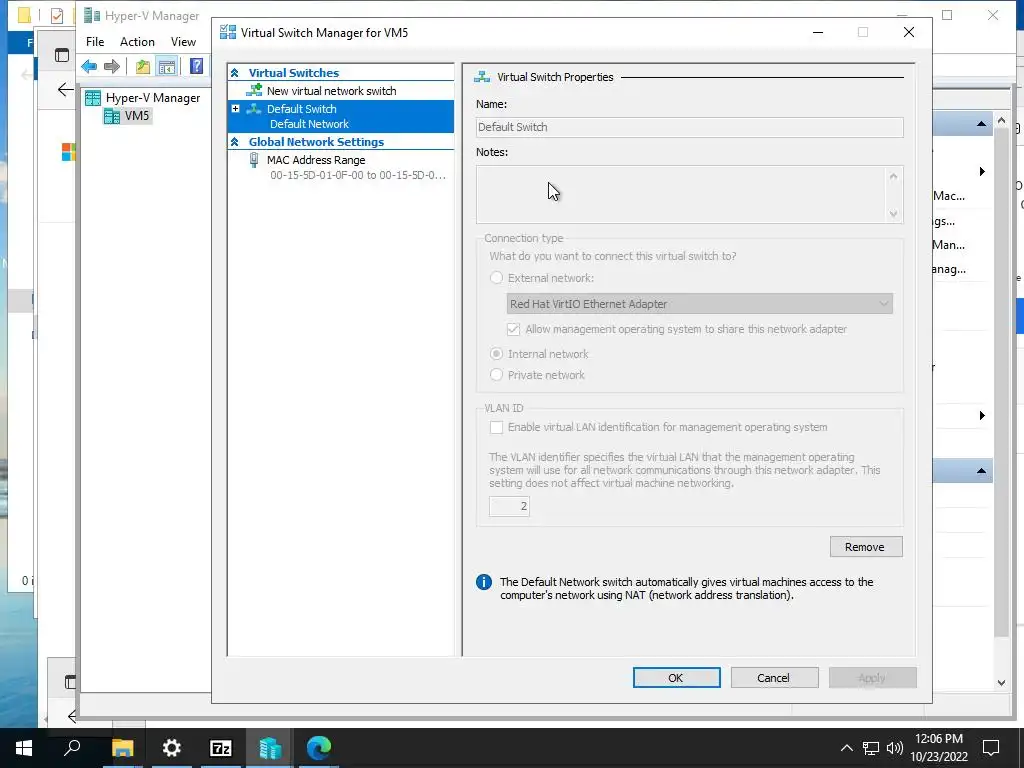Click inside the Notes text area
Image resolution: width=1024 pixels, height=768 pixels.
(682, 195)
